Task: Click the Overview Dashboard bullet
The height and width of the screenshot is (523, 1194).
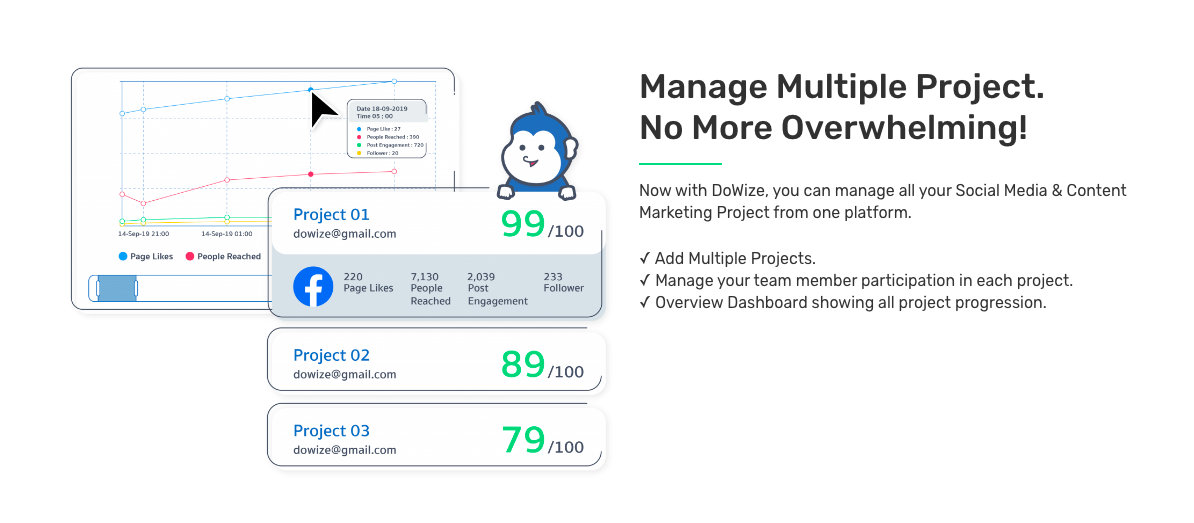Action: [x=843, y=302]
